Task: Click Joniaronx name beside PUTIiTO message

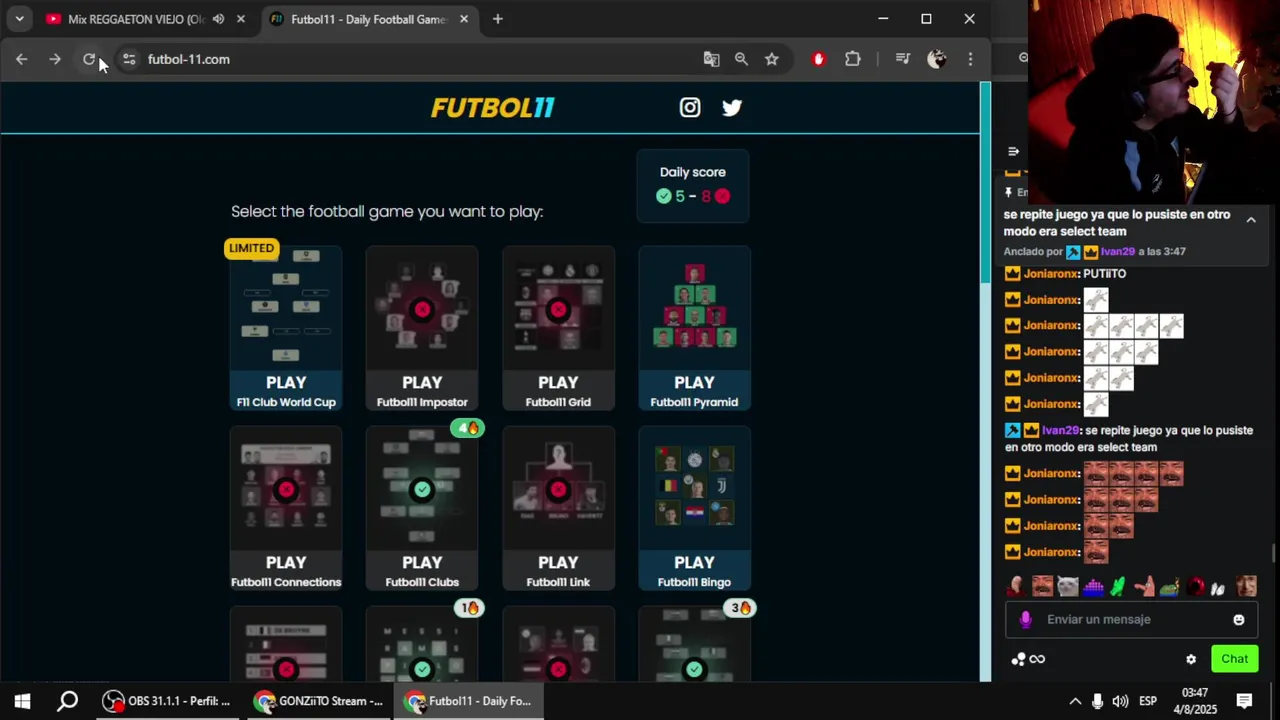Action: pos(1051,274)
